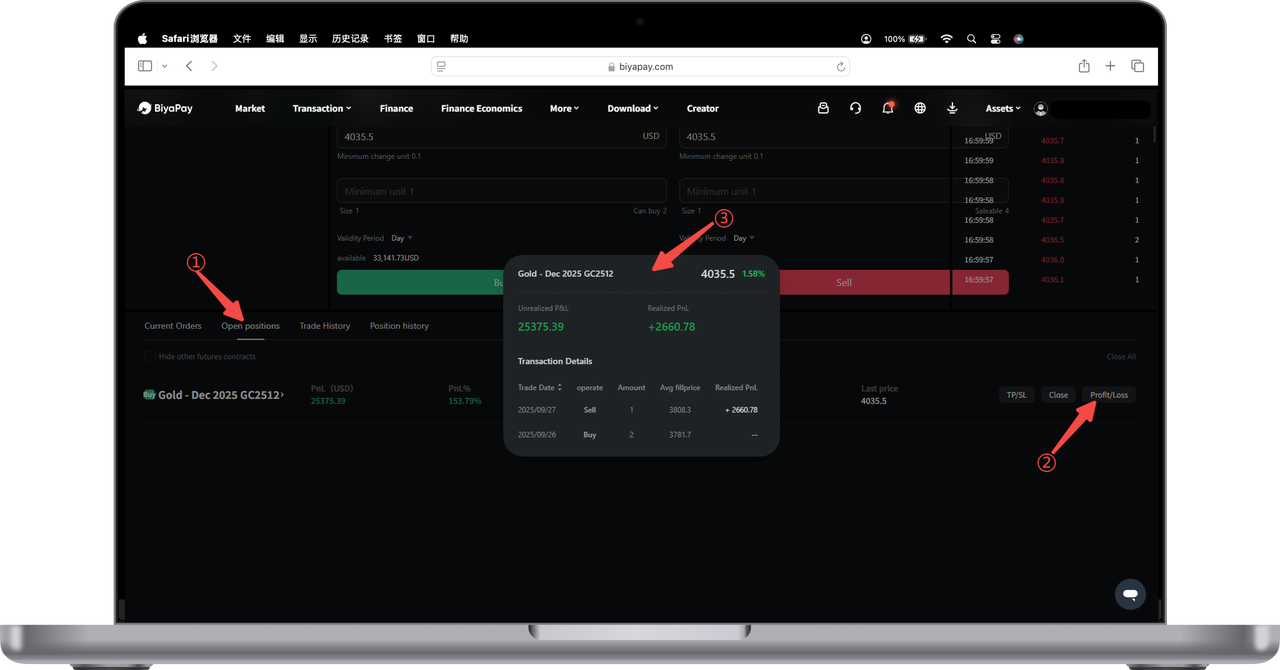
Task: Click the red Sell button
Action: point(843,282)
